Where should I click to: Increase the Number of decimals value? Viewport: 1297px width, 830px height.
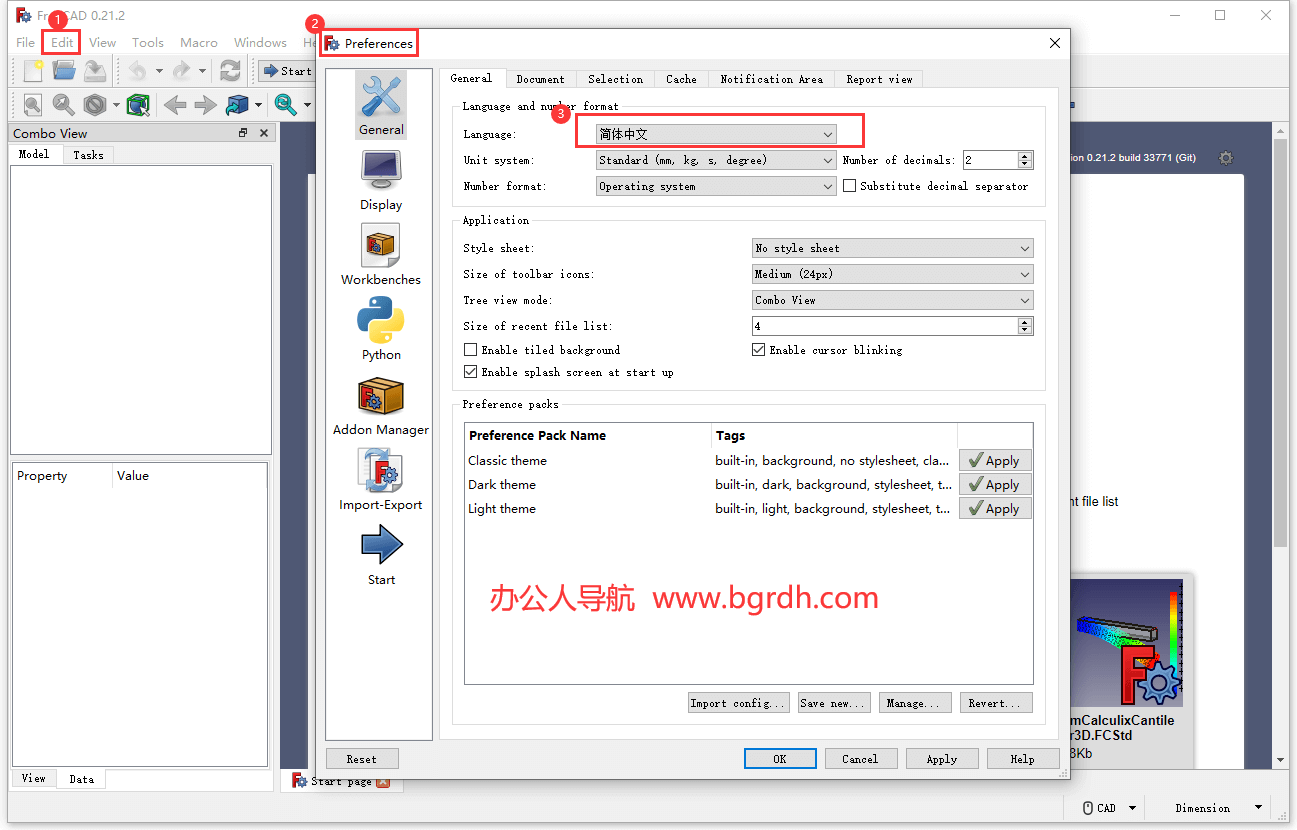(x=1025, y=156)
